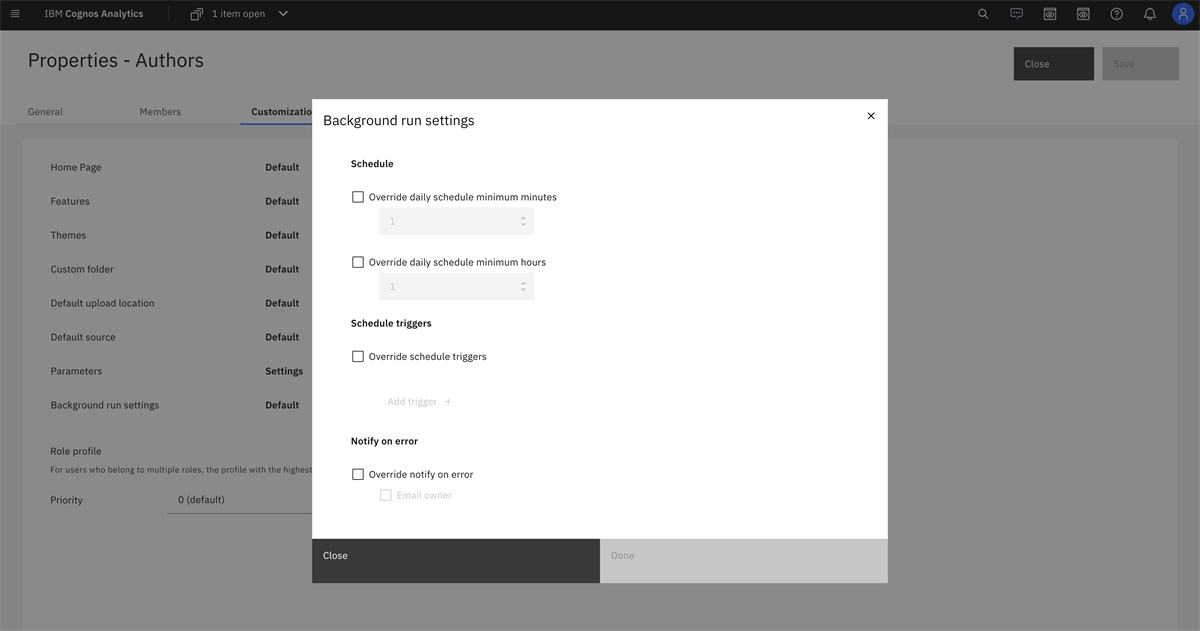Click the minimum minutes number field
1200x631 pixels.
click(x=456, y=221)
